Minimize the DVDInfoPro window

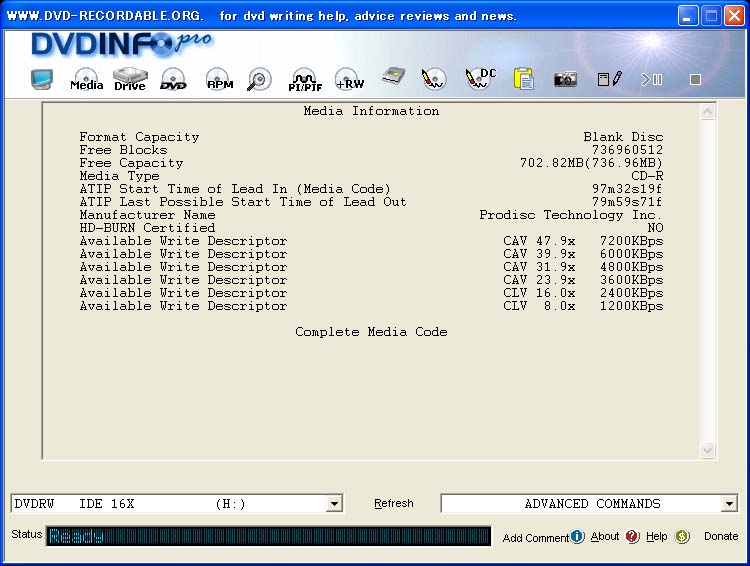688,16
